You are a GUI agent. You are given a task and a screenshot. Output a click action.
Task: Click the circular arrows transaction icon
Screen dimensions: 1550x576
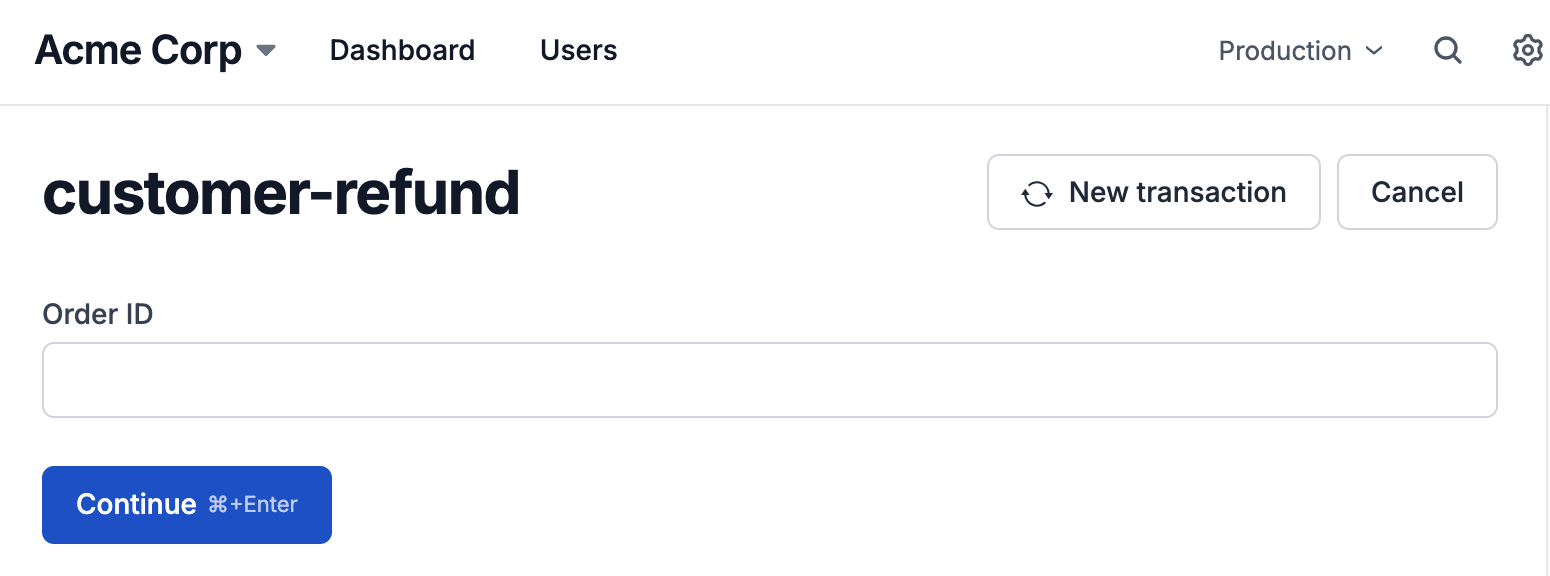point(1036,192)
